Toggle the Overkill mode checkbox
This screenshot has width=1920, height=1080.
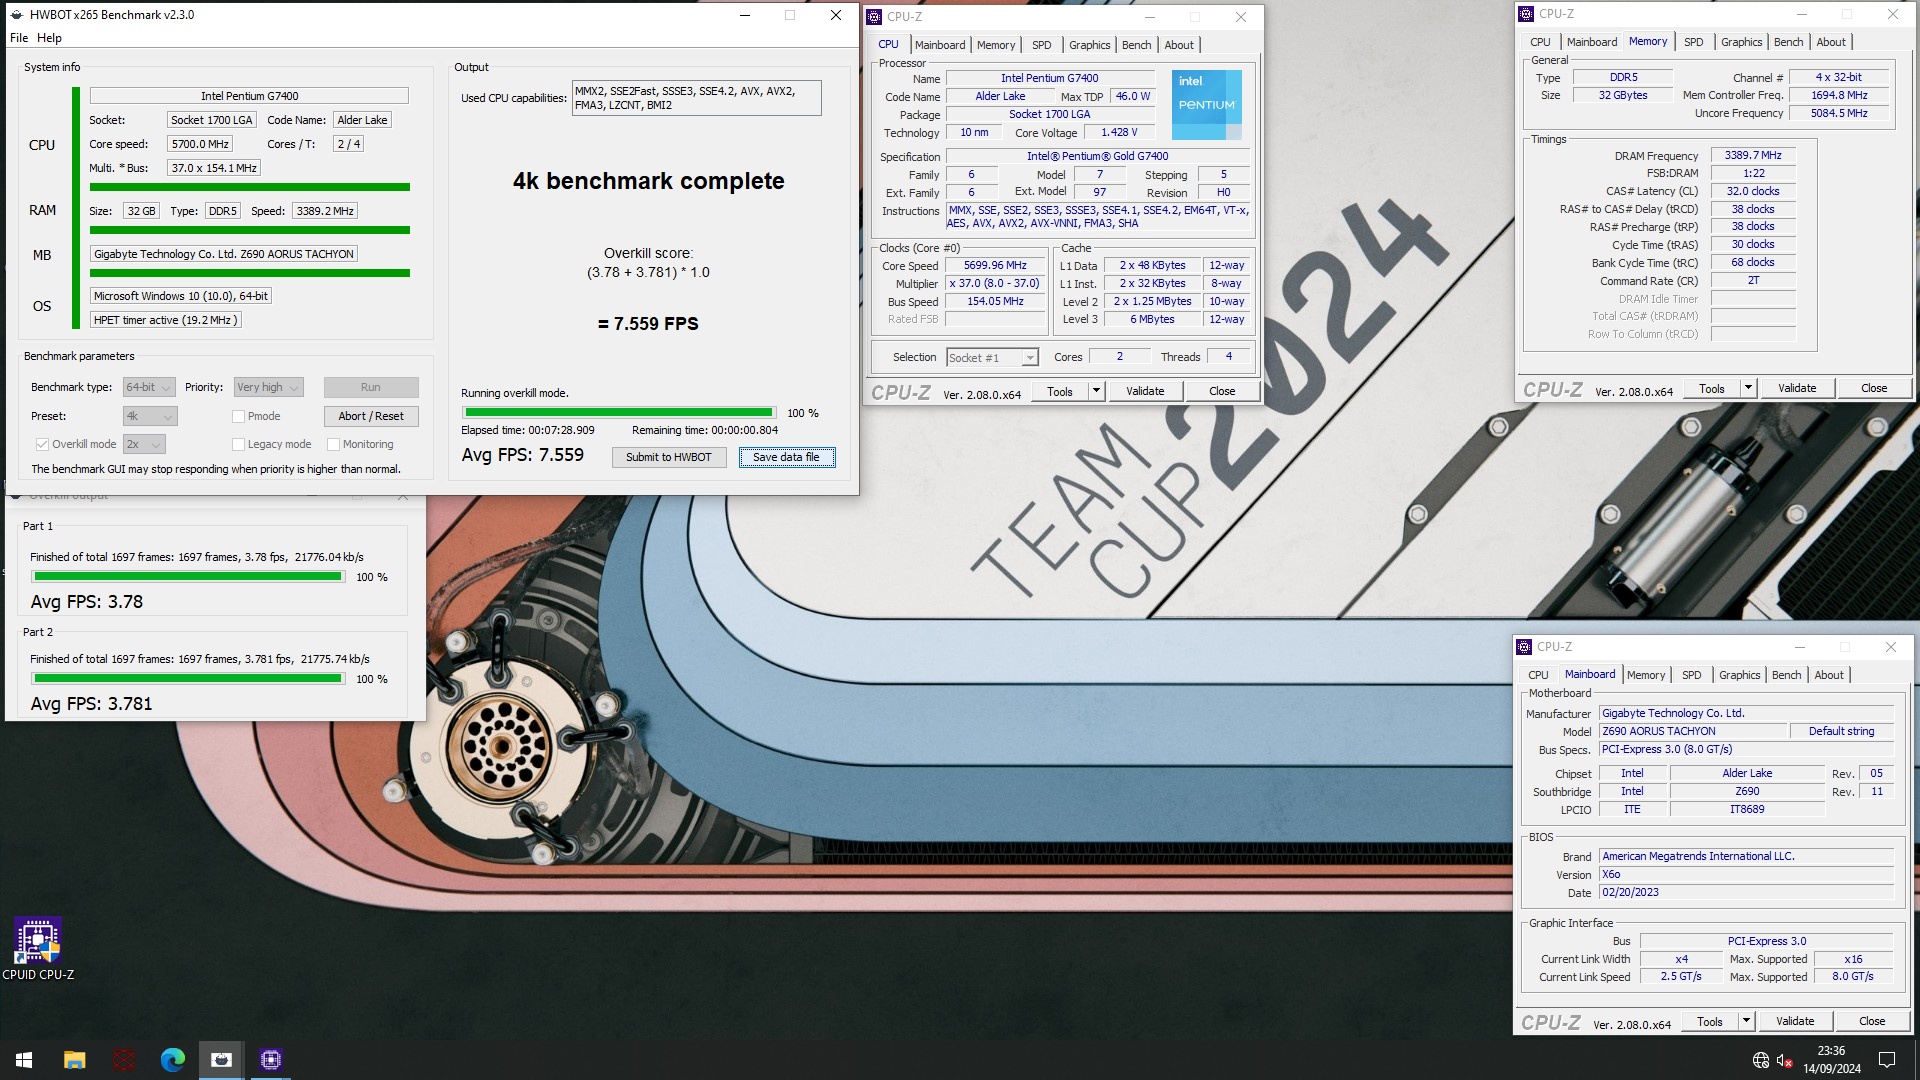click(x=42, y=444)
